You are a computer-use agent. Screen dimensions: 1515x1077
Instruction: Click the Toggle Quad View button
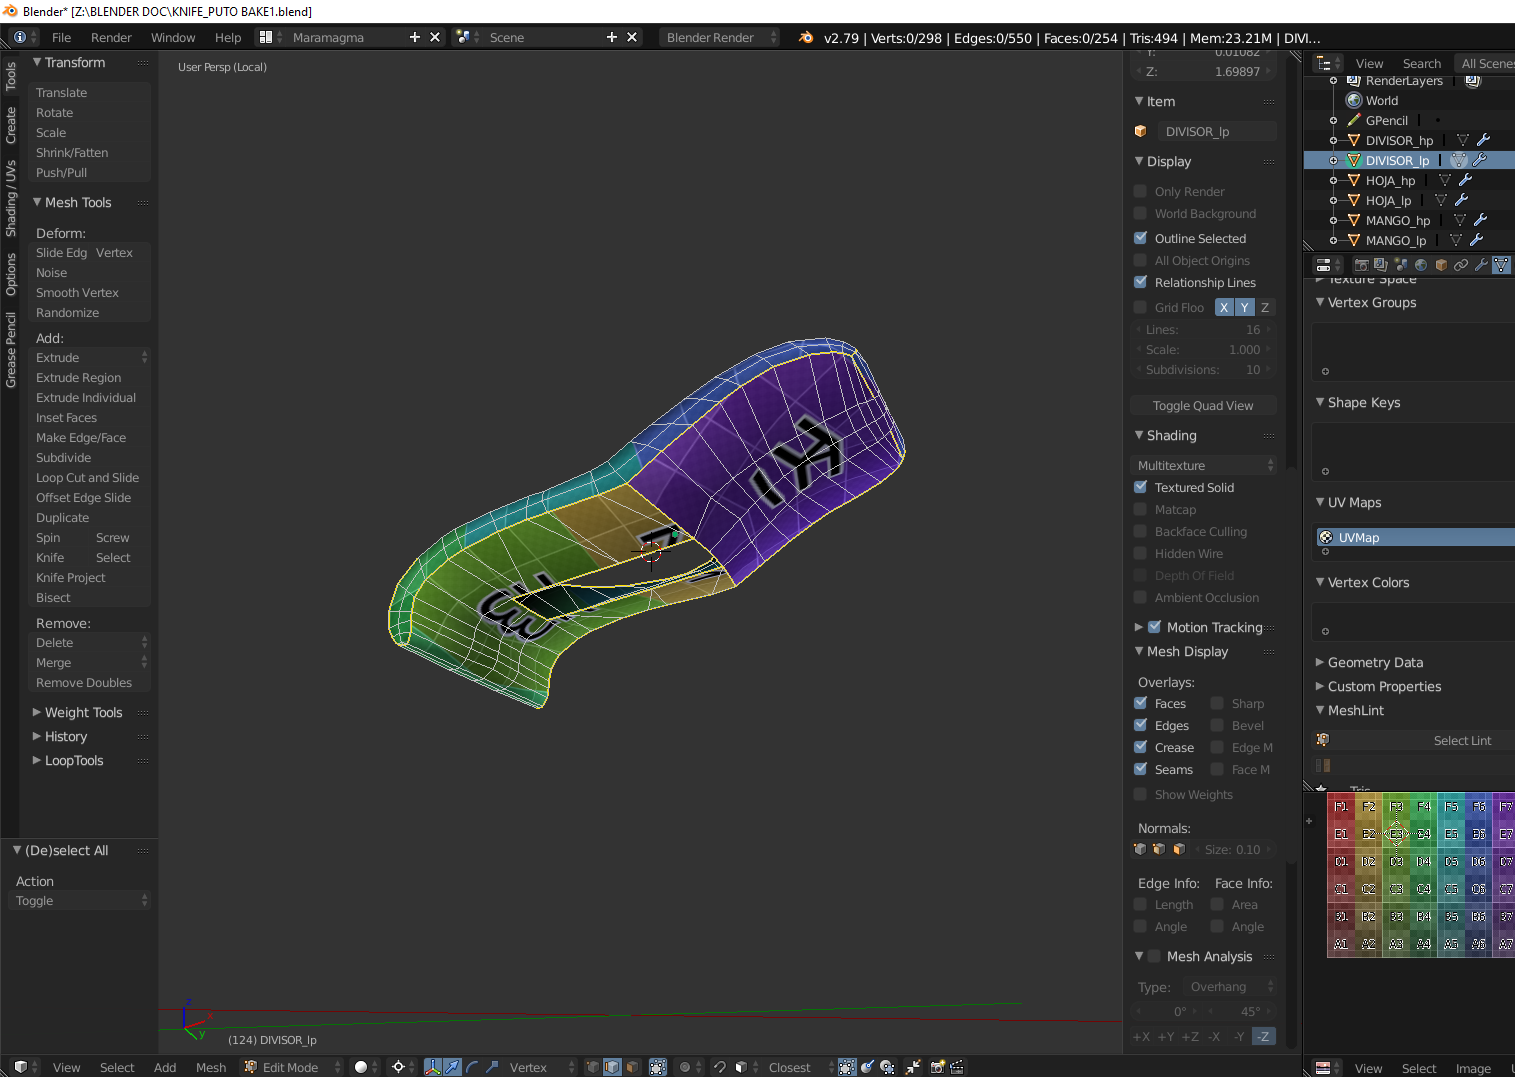point(1202,405)
